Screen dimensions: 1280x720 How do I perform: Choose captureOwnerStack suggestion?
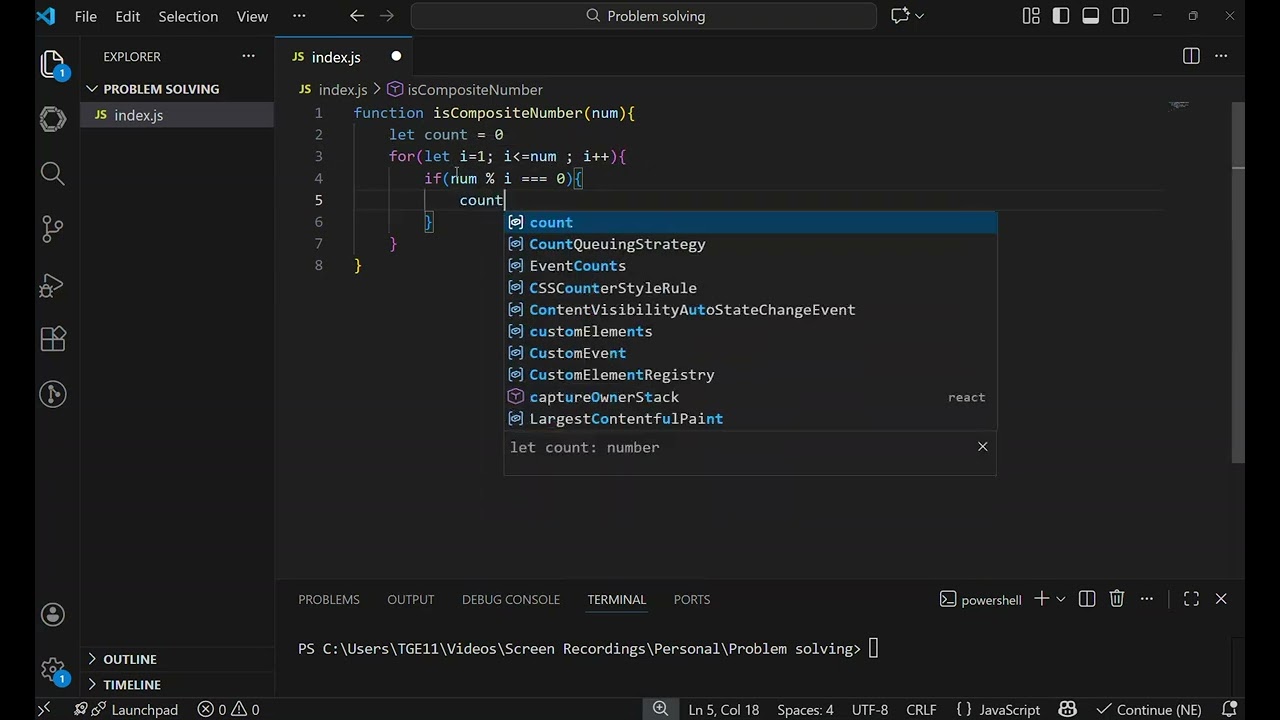coord(750,397)
